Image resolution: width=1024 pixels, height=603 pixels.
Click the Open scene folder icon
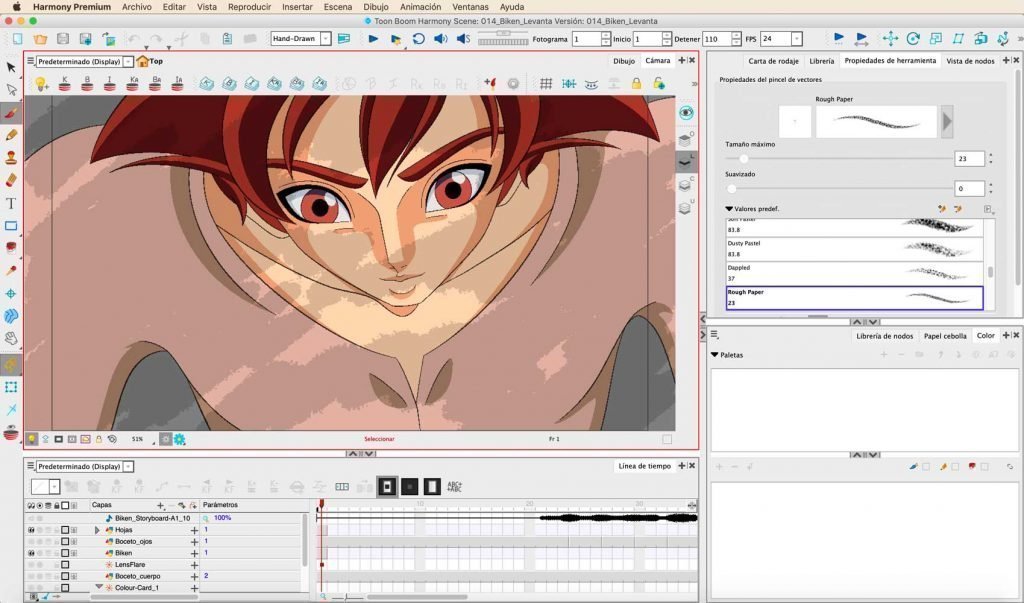point(40,39)
